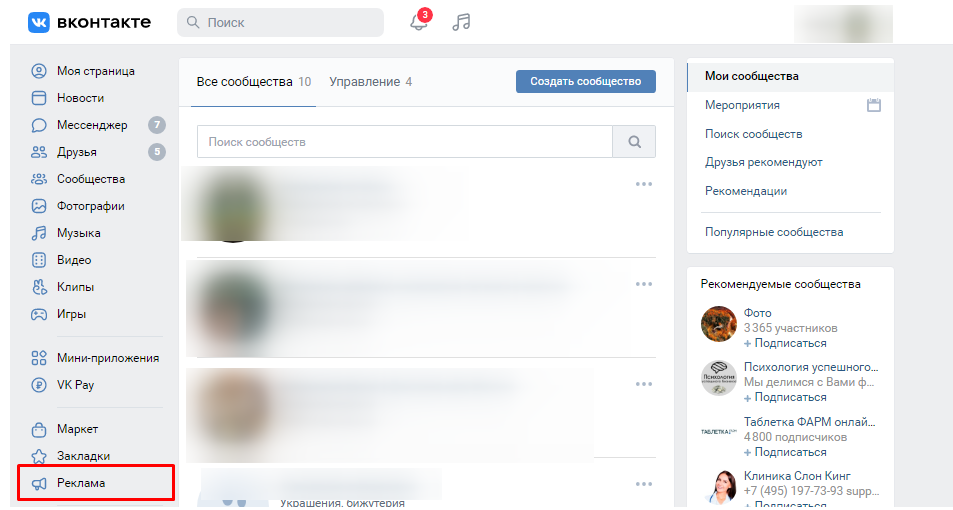Click the magnifier search button for communities
The height and width of the screenshot is (510, 953).
pyautogui.click(x=634, y=142)
